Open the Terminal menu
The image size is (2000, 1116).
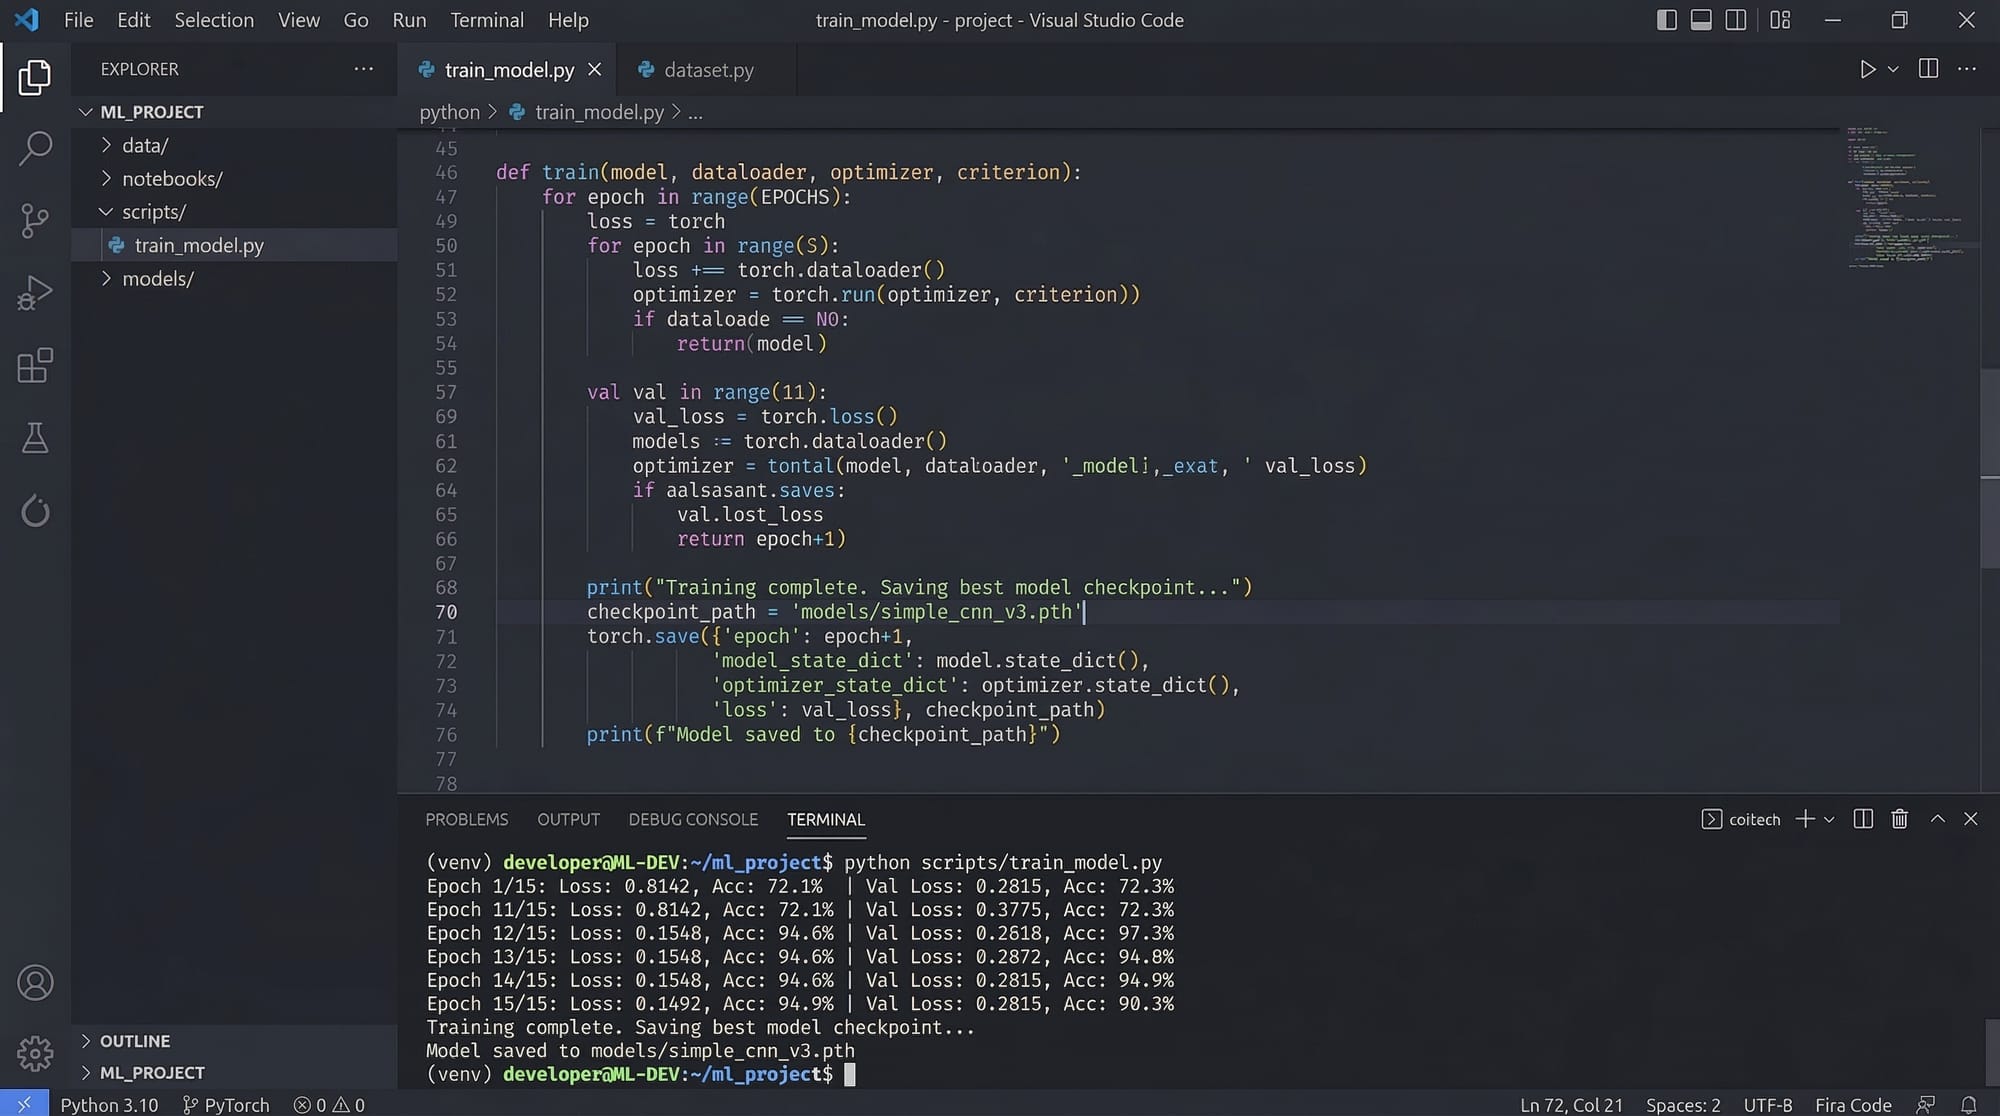point(486,20)
